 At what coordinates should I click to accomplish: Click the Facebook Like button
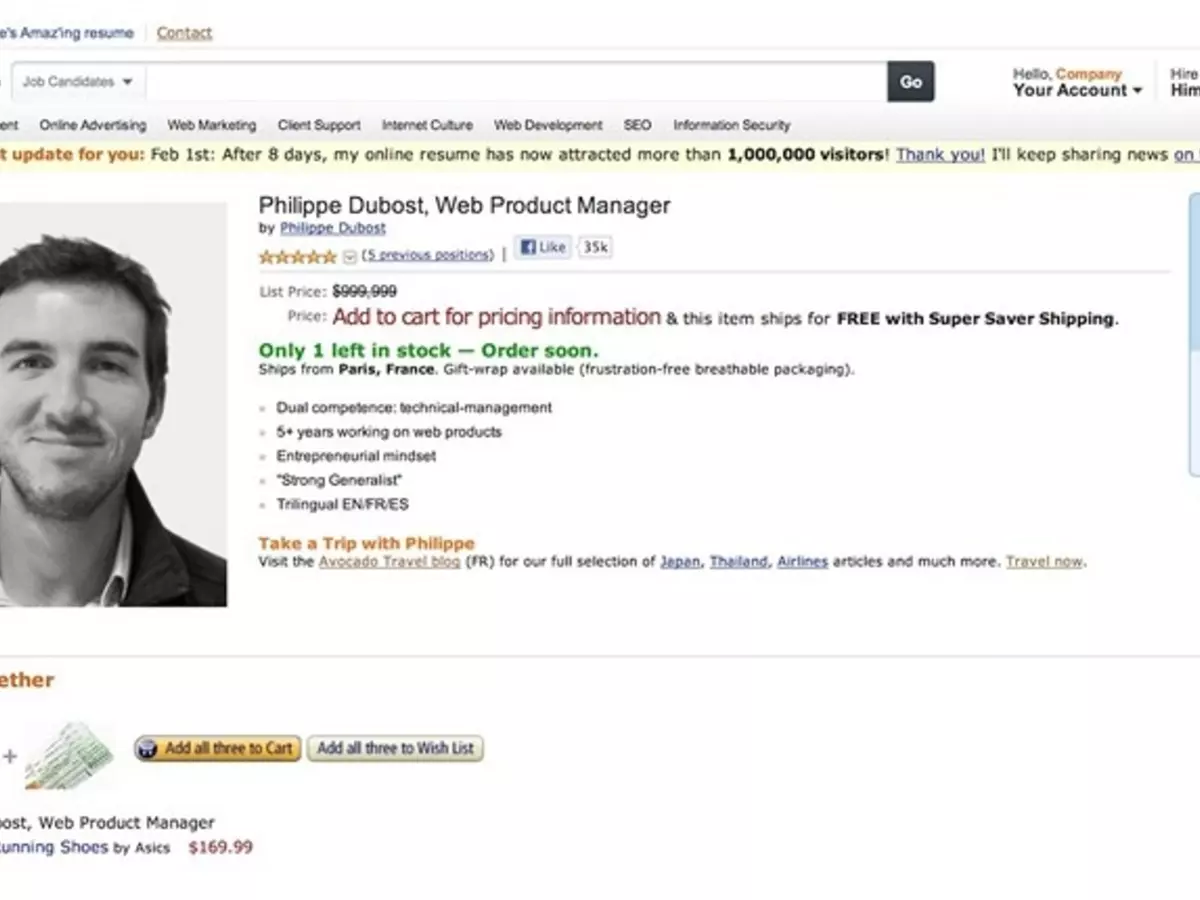pyautogui.click(x=543, y=248)
